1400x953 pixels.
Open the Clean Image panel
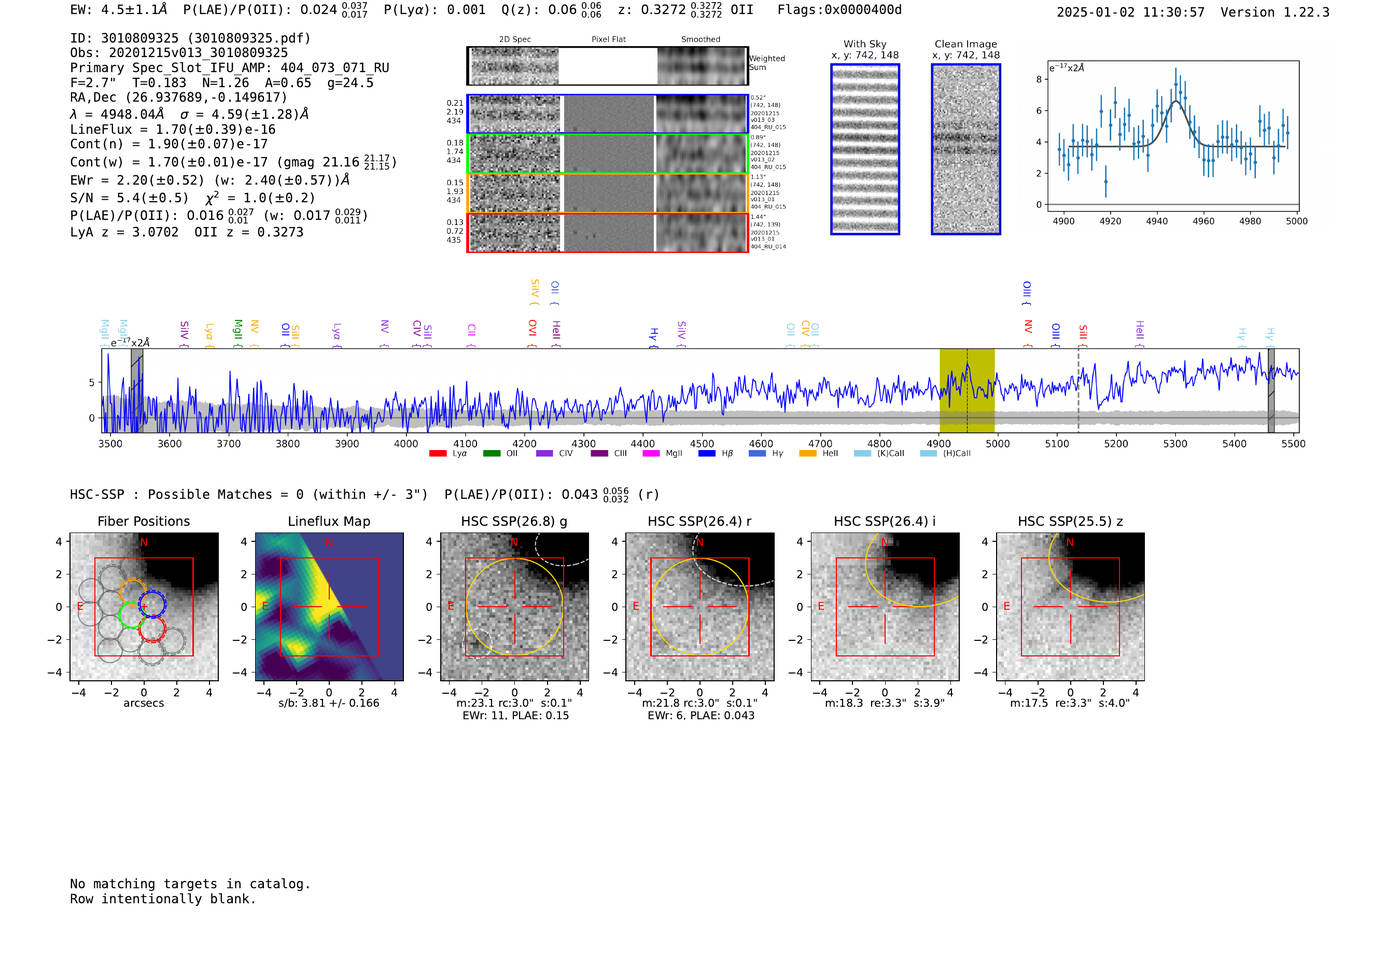(x=966, y=149)
